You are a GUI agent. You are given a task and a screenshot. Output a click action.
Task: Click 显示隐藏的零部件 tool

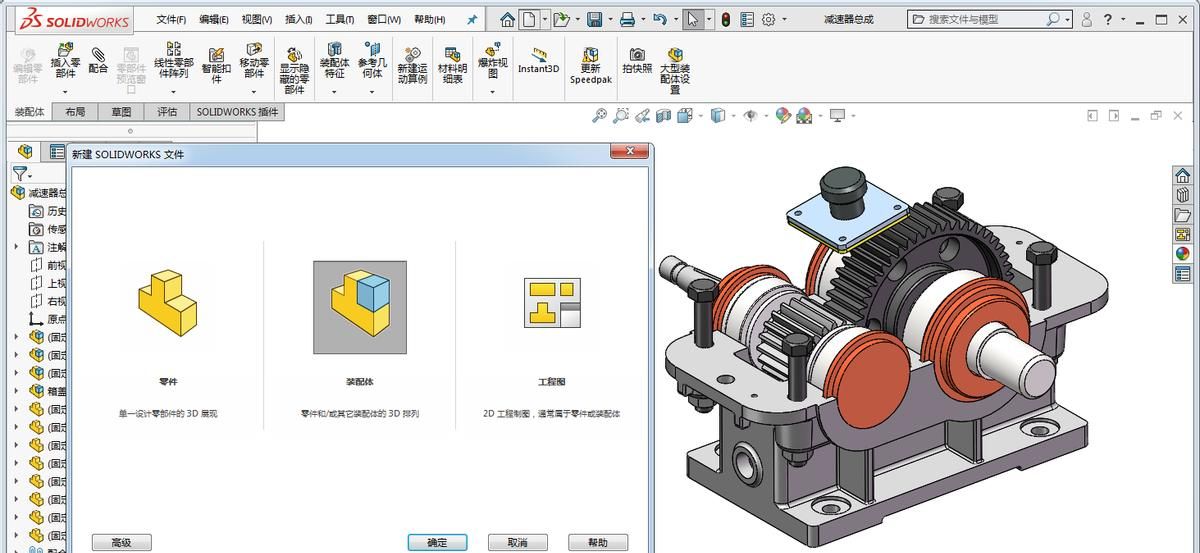point(294,70)
